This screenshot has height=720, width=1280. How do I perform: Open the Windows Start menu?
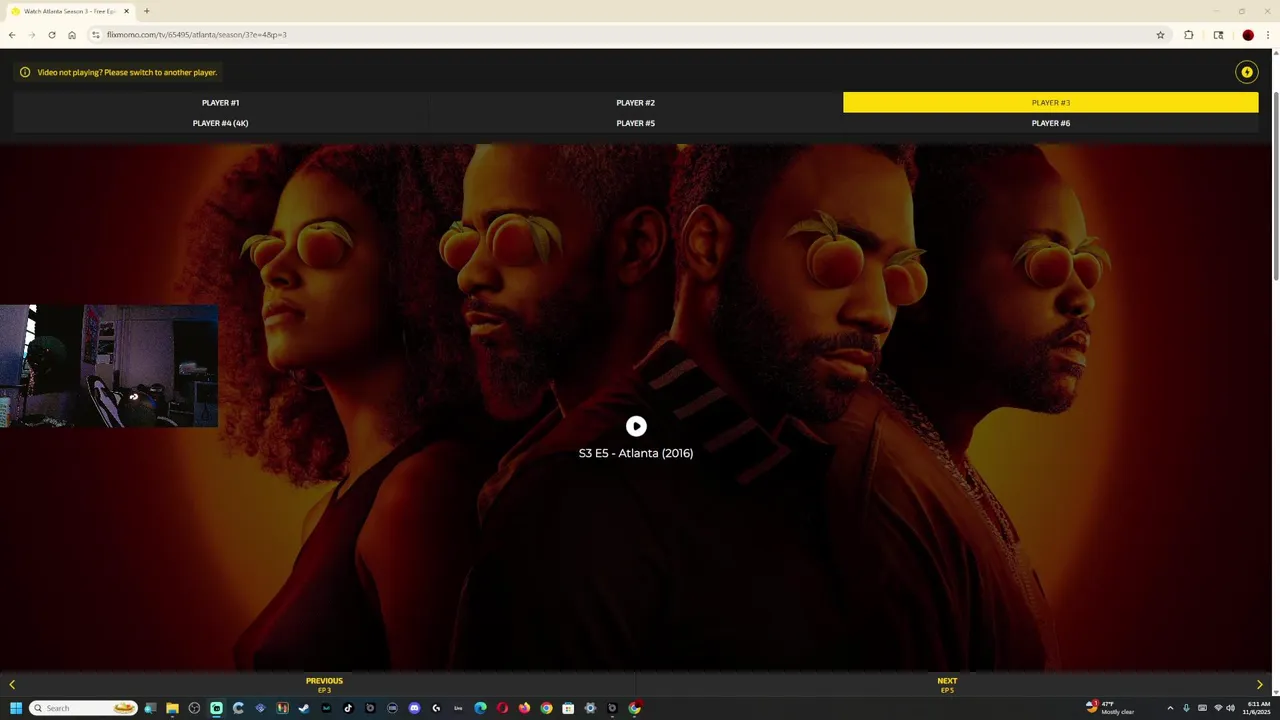16,708
